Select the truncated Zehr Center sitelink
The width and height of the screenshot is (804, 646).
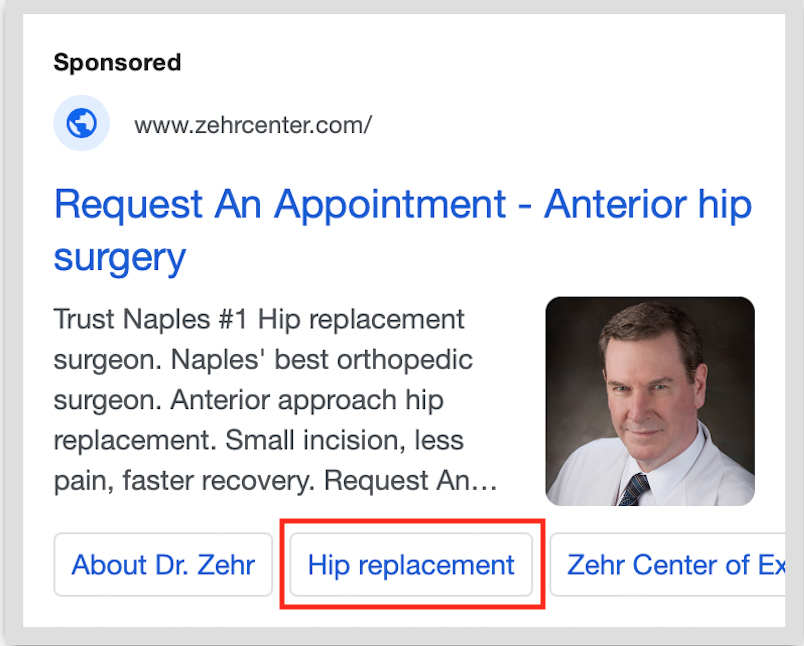[x=675, y=565]
